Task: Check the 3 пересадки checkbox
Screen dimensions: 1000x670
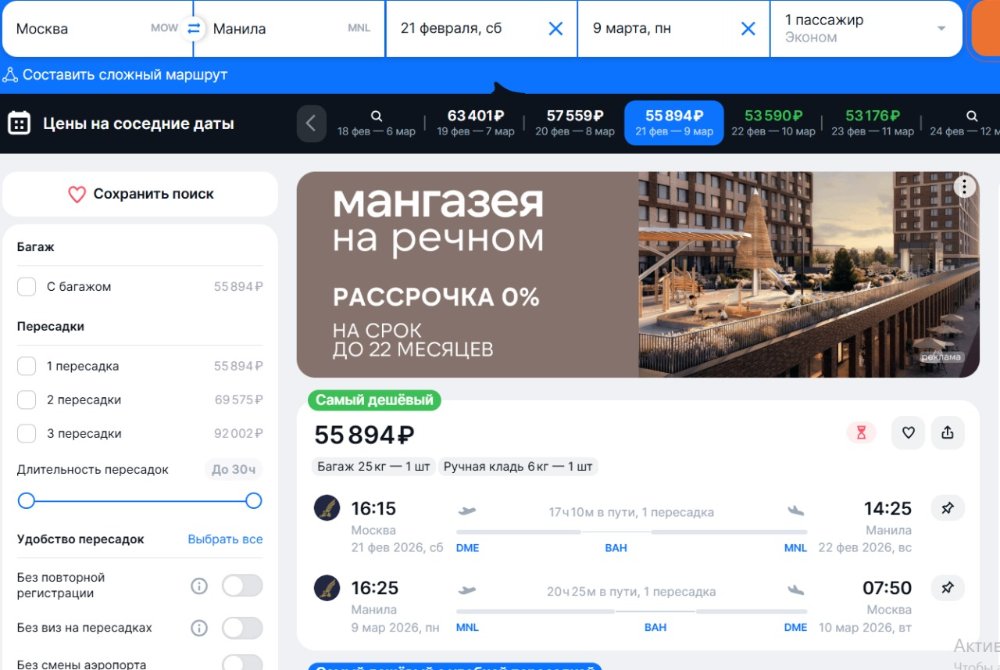Action: pos(26,433)
